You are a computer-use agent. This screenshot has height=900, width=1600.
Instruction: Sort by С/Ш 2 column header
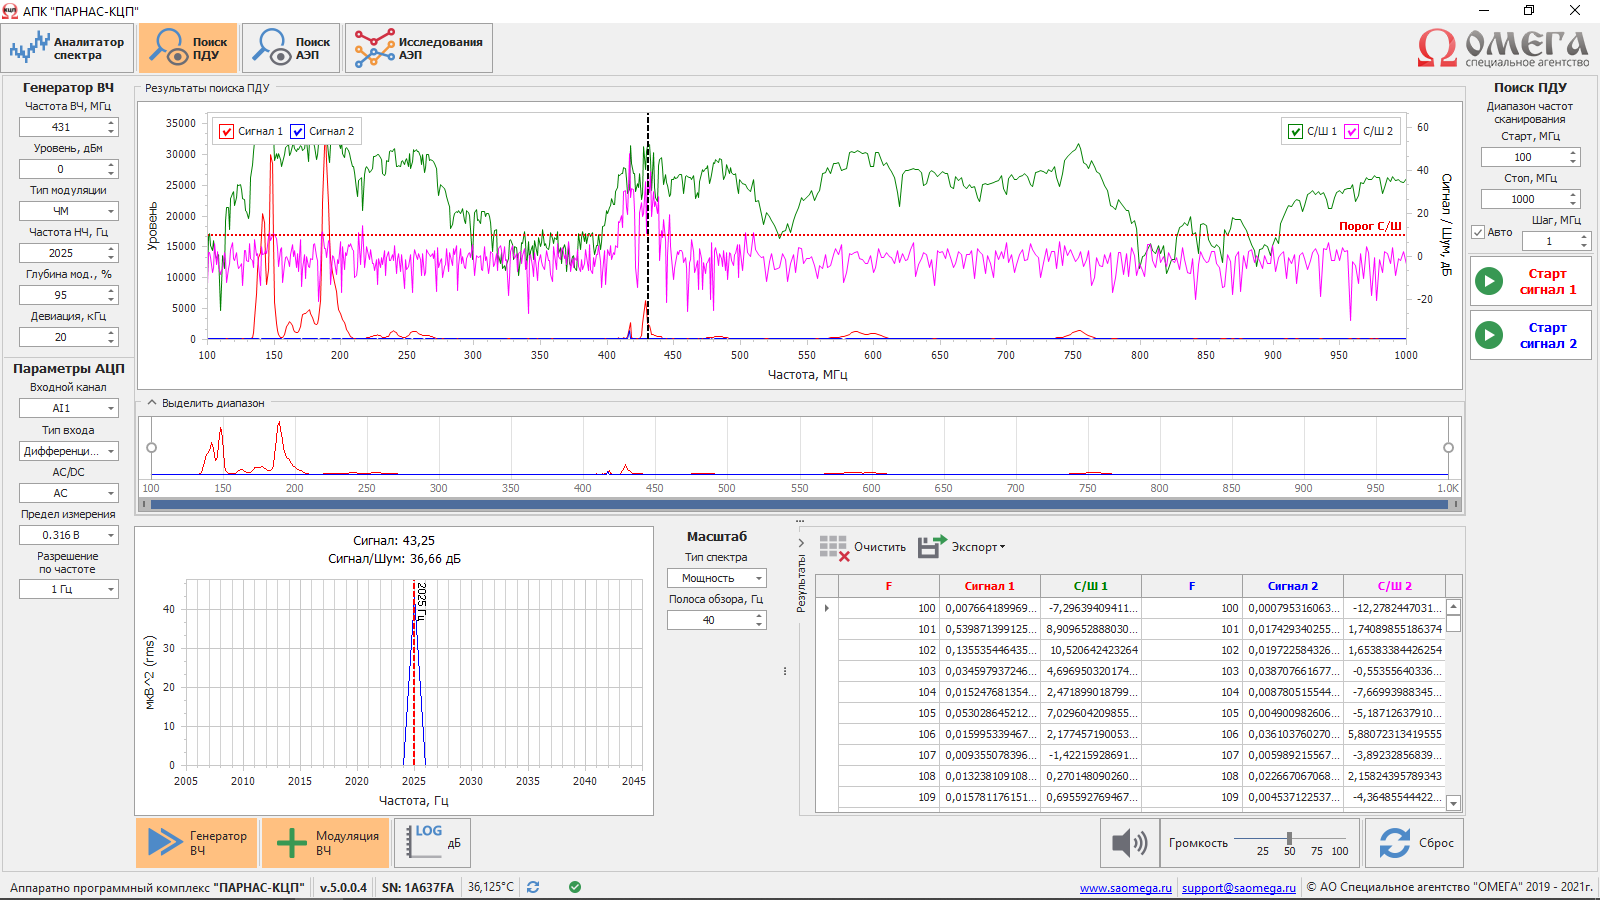1394,586
